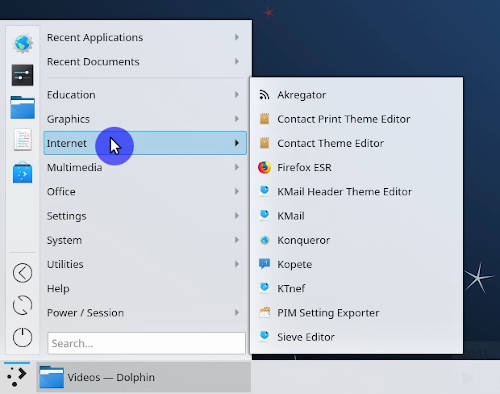This screenshot has width=500, height=394.
Task: Click the KTnef icon
Action: click(x=264, y=288)
